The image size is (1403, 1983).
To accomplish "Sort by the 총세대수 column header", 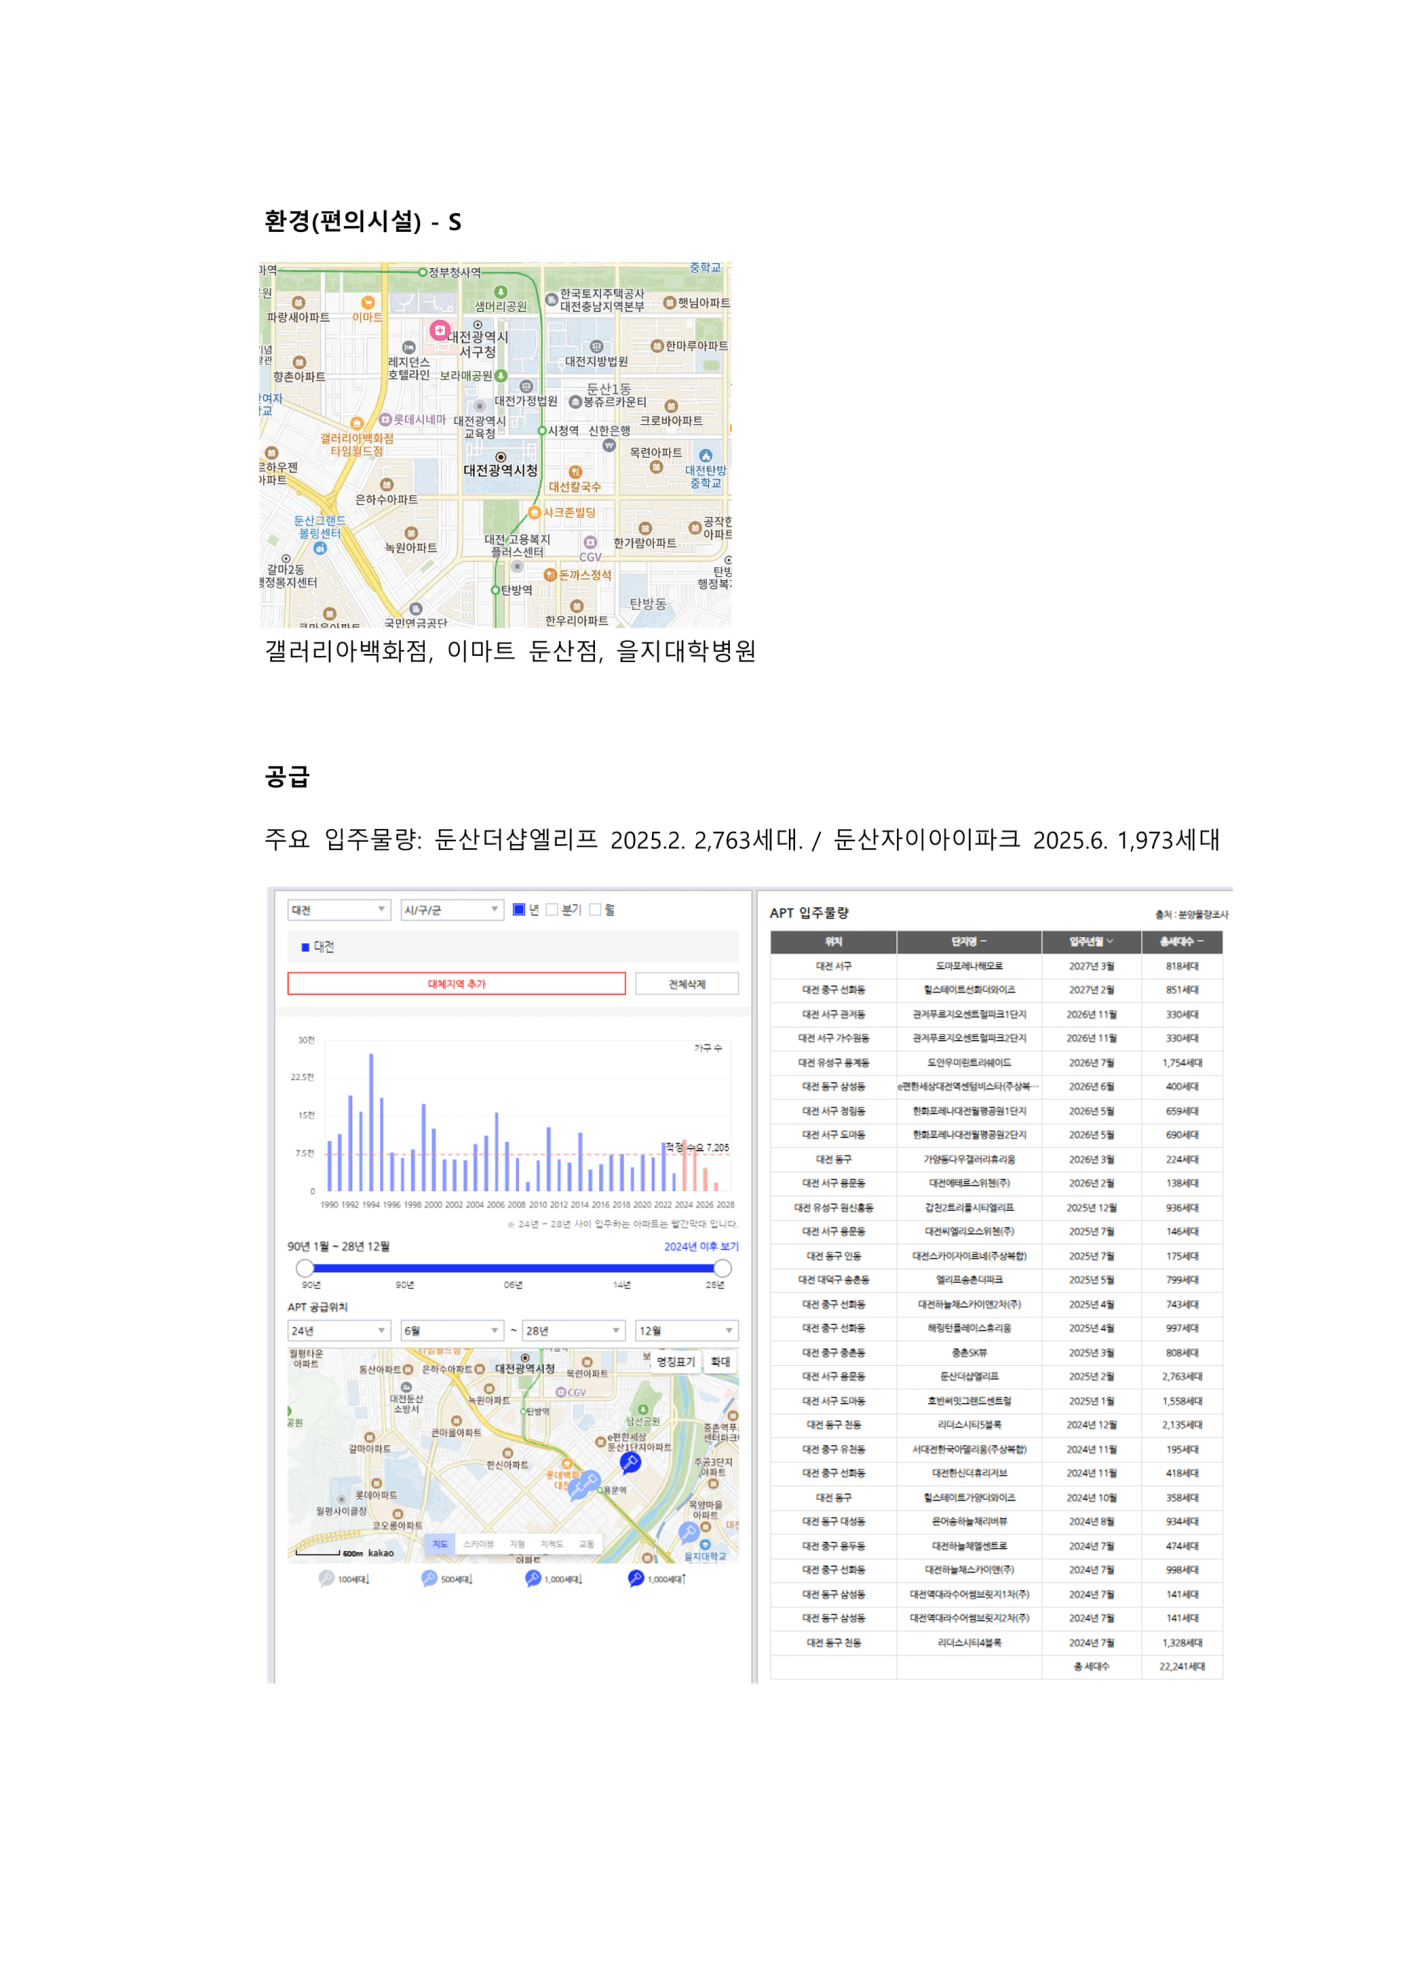I will tap(1181, 942).
